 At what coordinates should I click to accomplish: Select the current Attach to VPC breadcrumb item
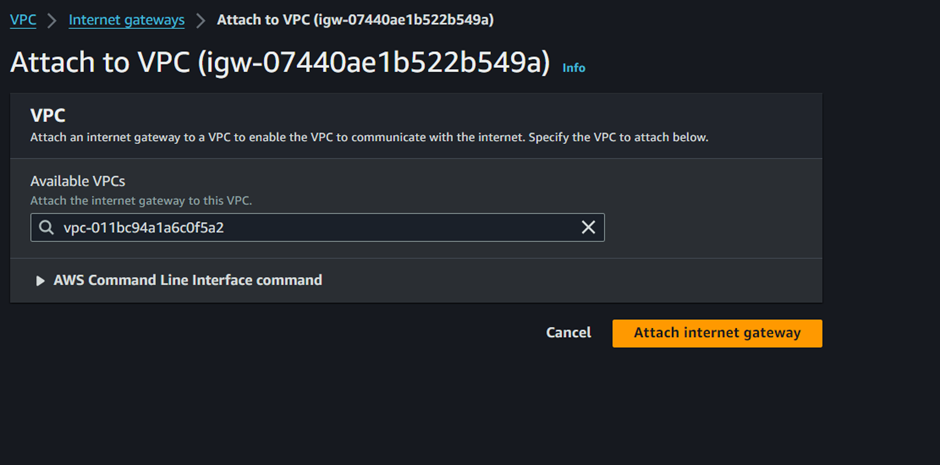click(x=355, y=20)
